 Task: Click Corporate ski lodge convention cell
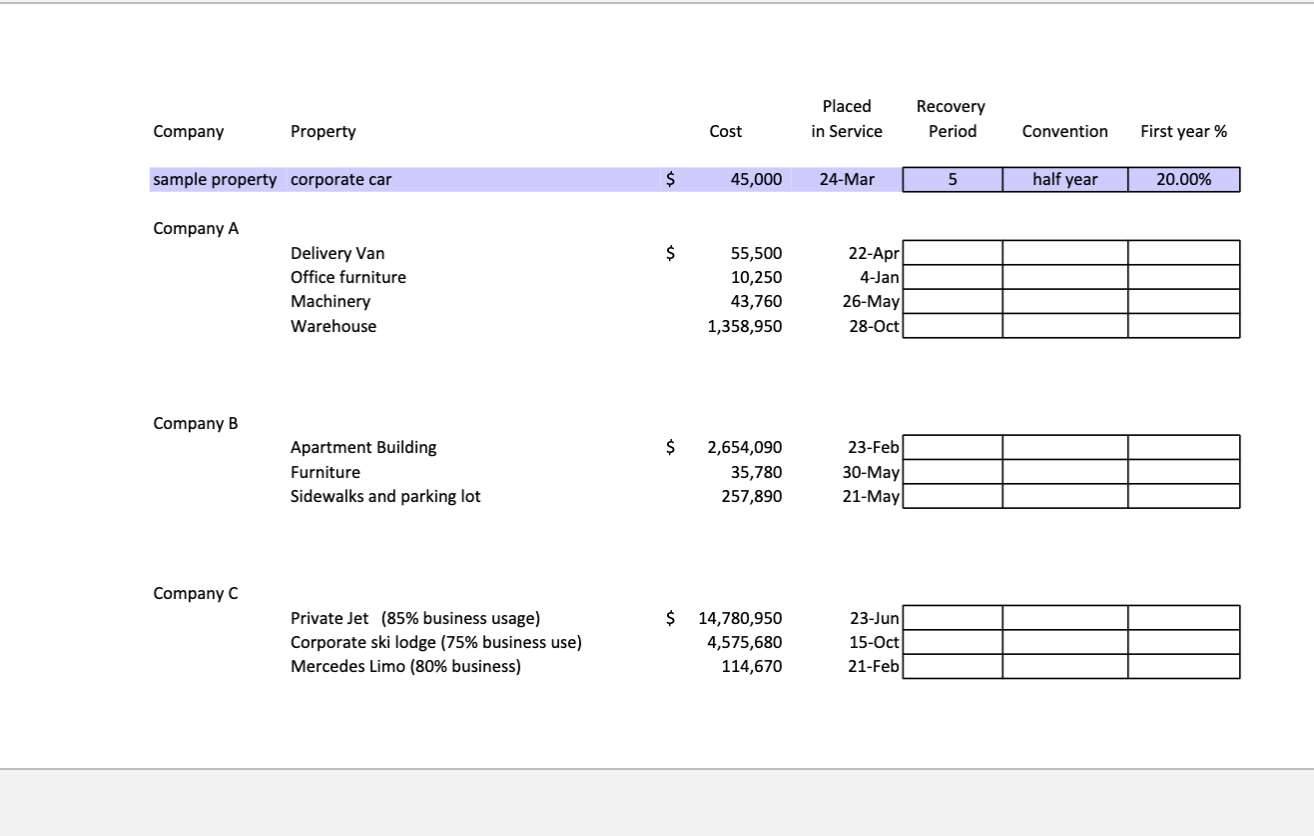[1065, 642]
